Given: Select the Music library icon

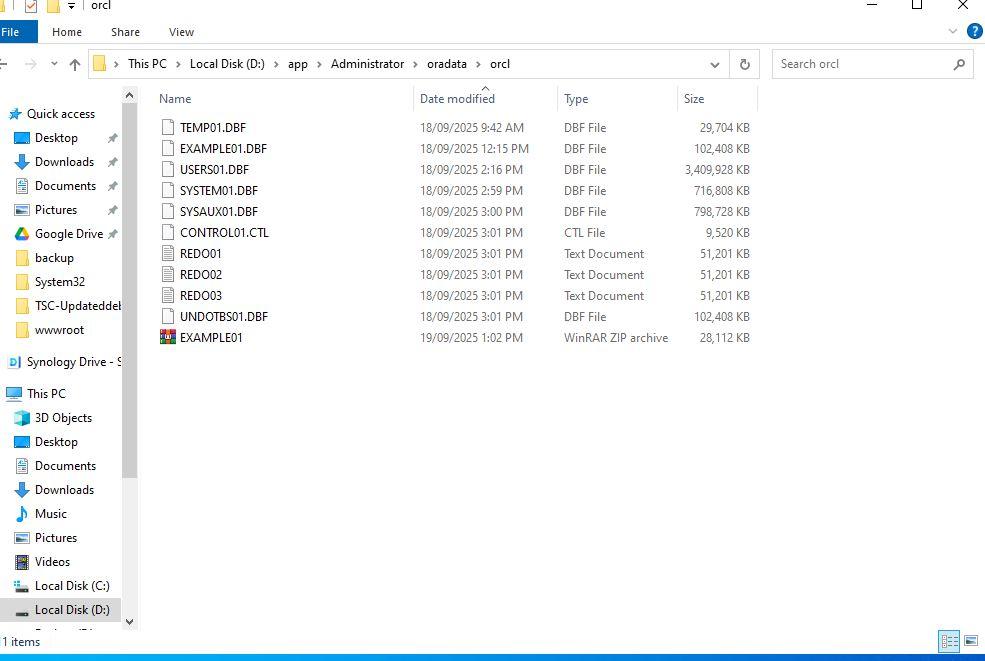Looking at the screenshot, I should tap(22, 514).
